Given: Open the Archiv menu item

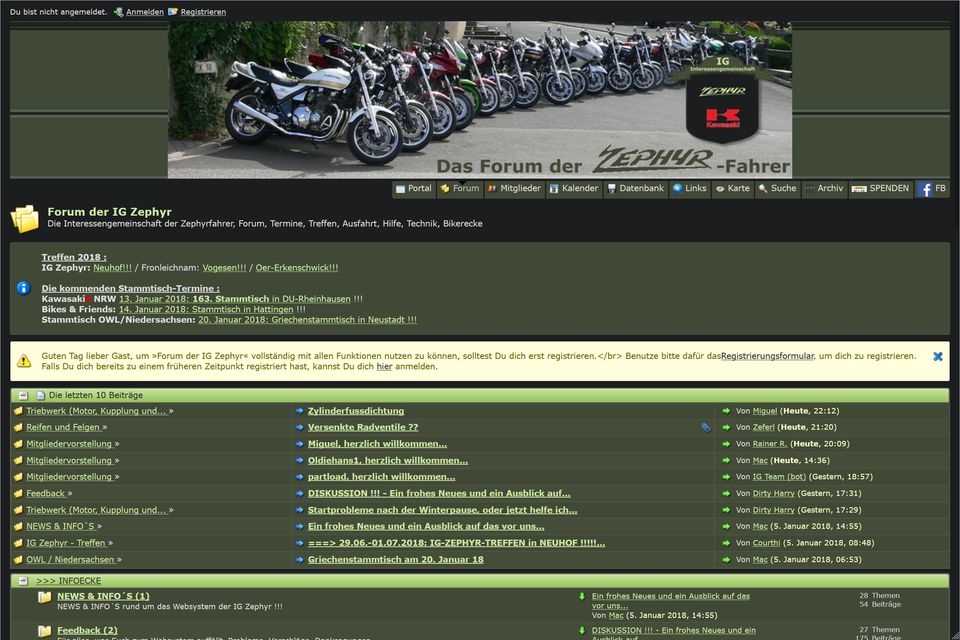Looking at the screenshot, I should point(824,189).
